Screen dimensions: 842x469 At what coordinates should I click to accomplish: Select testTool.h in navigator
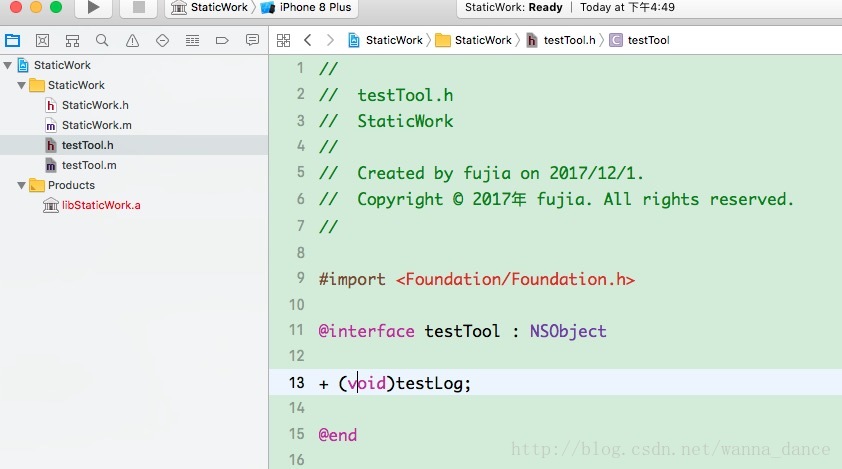[x=134, y=145]
